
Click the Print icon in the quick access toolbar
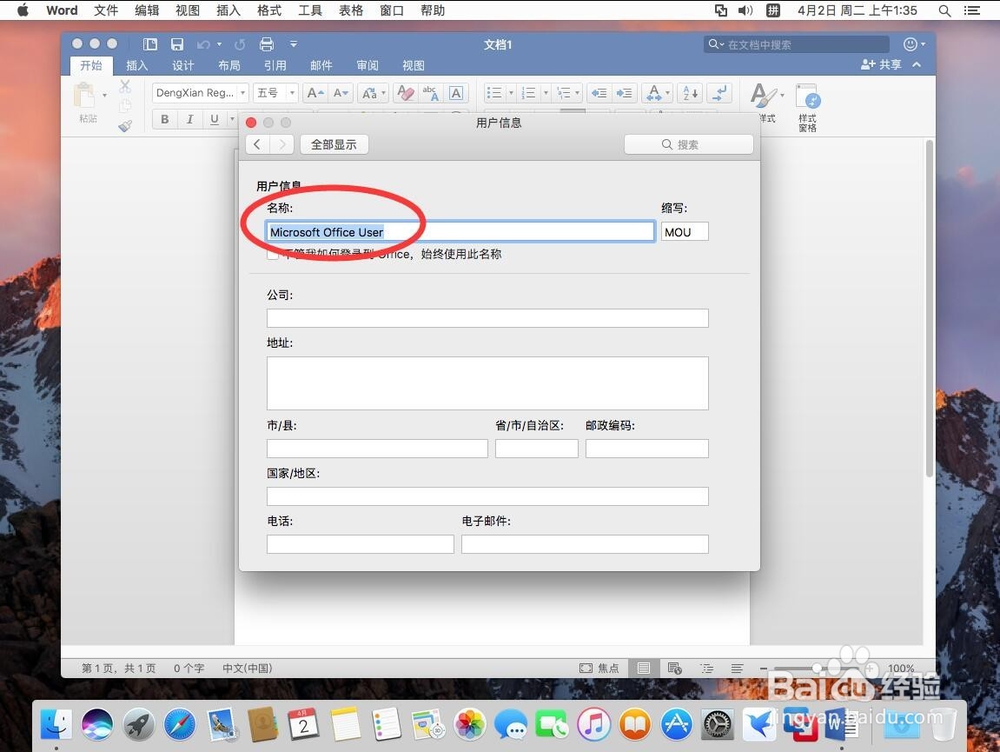click(x=267, y=44)
